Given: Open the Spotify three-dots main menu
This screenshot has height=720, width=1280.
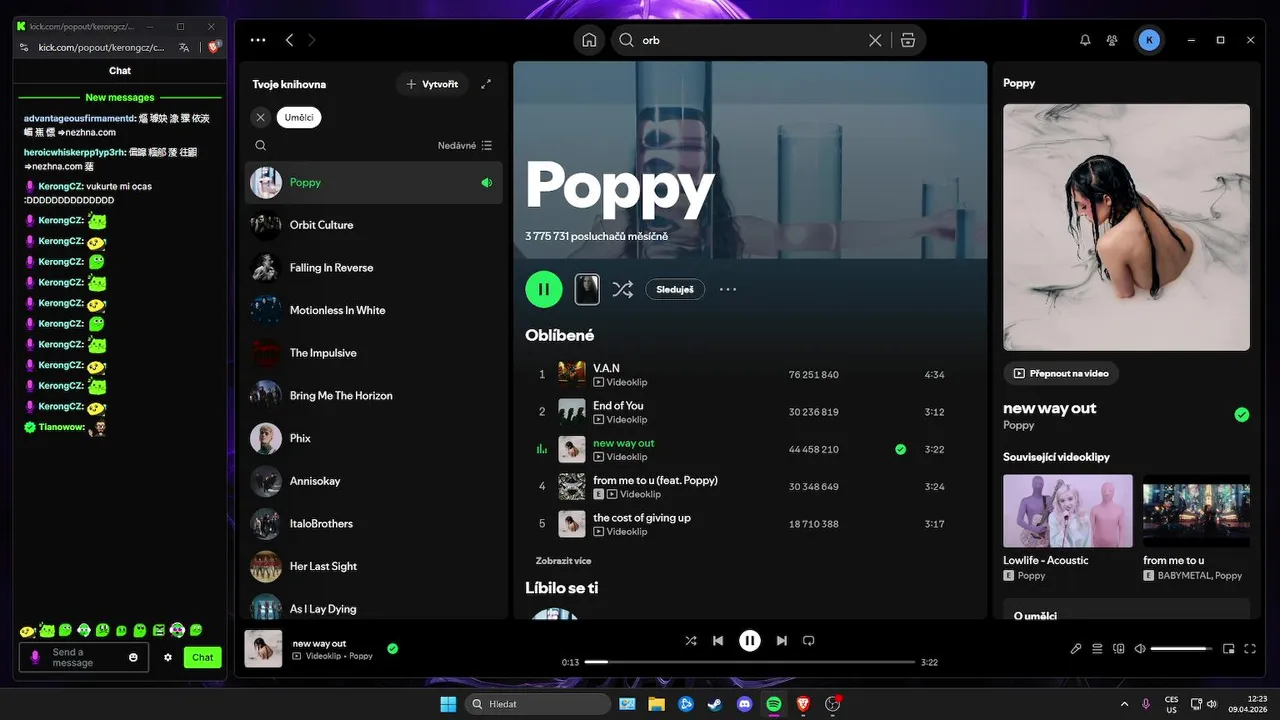Looking at the screenshot, I should point(258,40).
